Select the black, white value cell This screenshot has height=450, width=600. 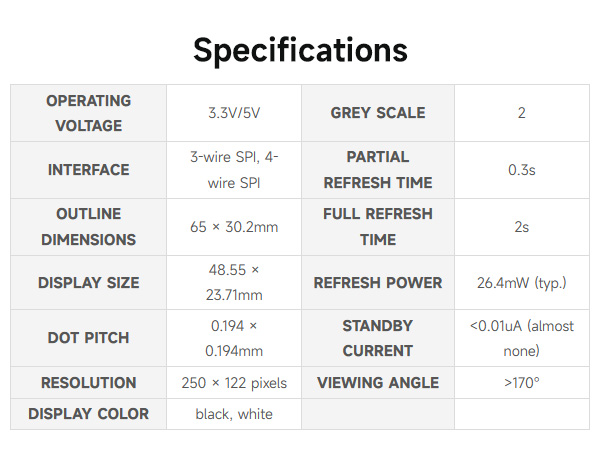point(234,414)
